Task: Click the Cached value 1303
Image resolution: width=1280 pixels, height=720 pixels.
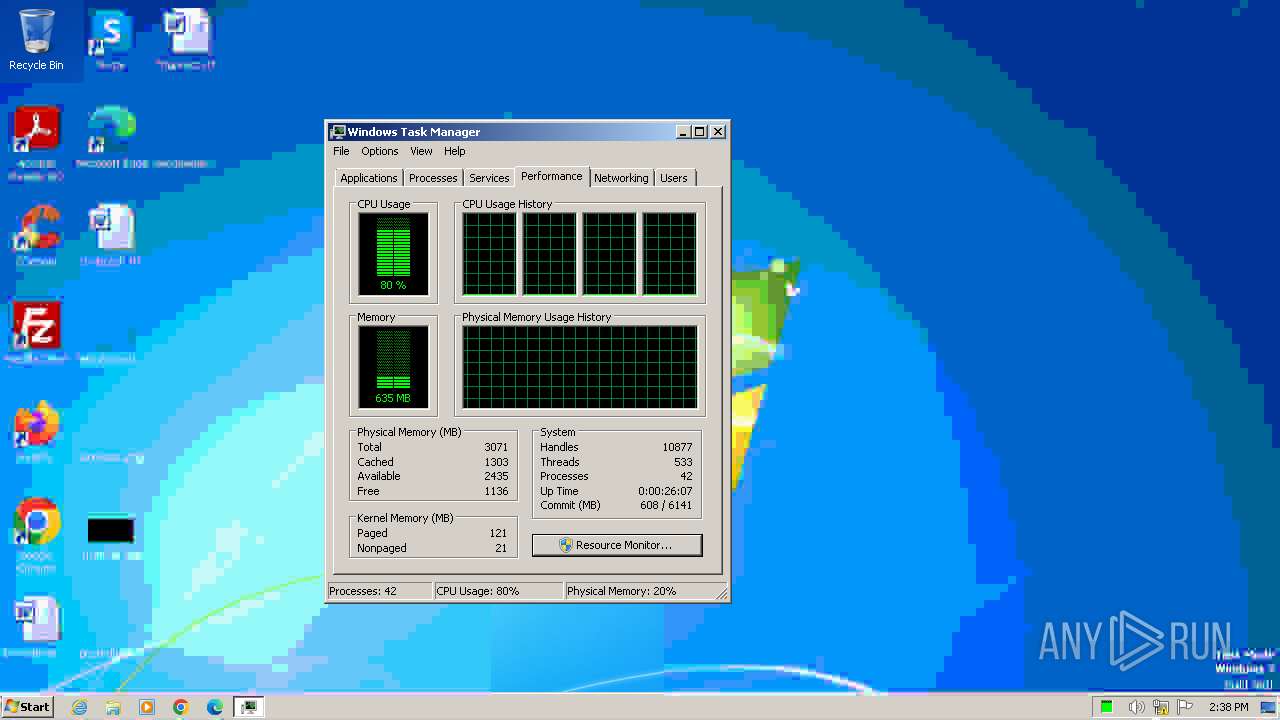Action: pos(496,462)
